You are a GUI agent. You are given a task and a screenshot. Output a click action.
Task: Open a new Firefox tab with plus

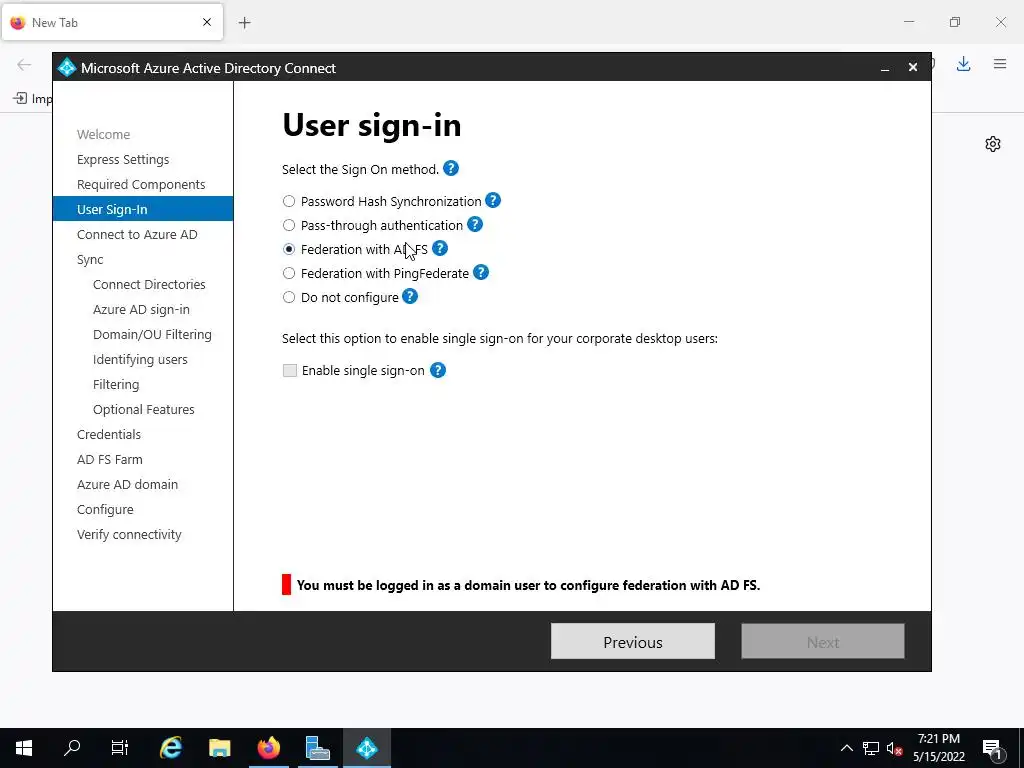pyautogui.click(x=244, y=23)
